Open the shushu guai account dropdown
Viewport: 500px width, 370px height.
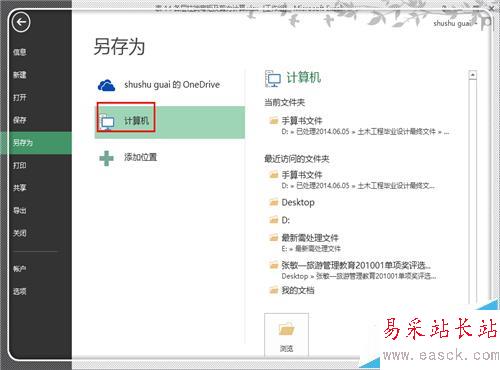coord(455,23)
